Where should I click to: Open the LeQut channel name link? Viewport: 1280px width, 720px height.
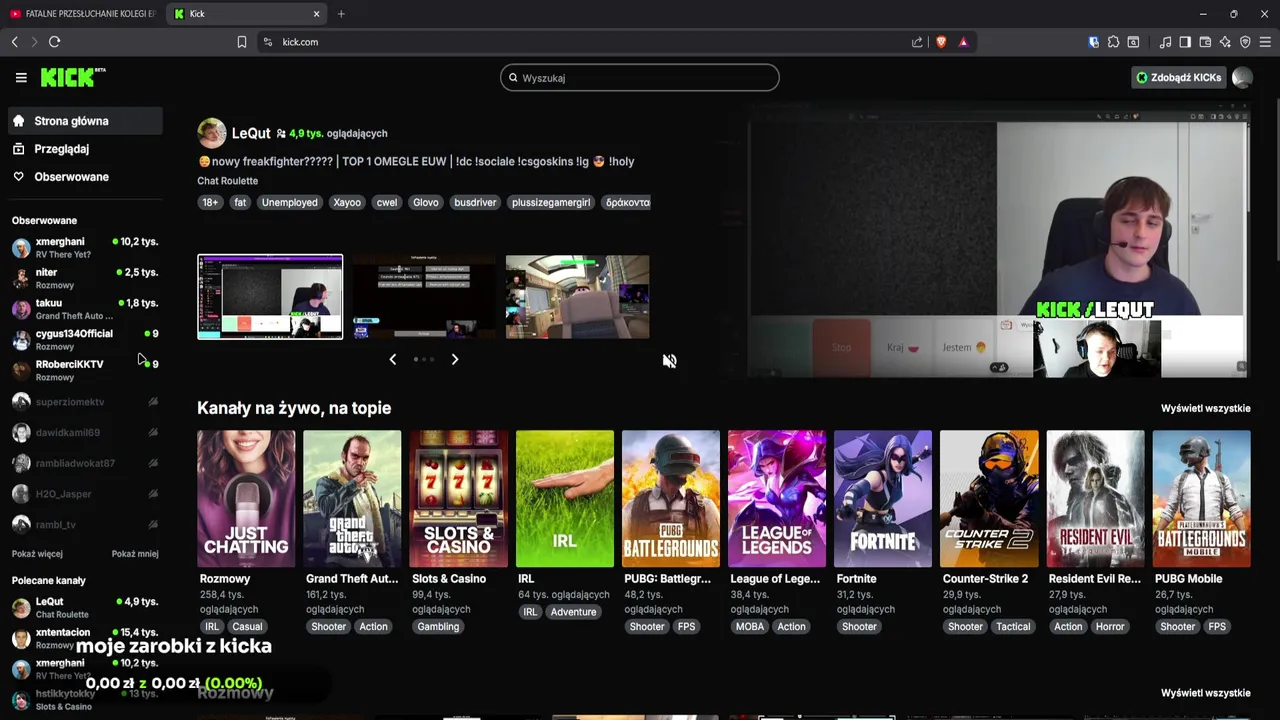pos(251,133)
